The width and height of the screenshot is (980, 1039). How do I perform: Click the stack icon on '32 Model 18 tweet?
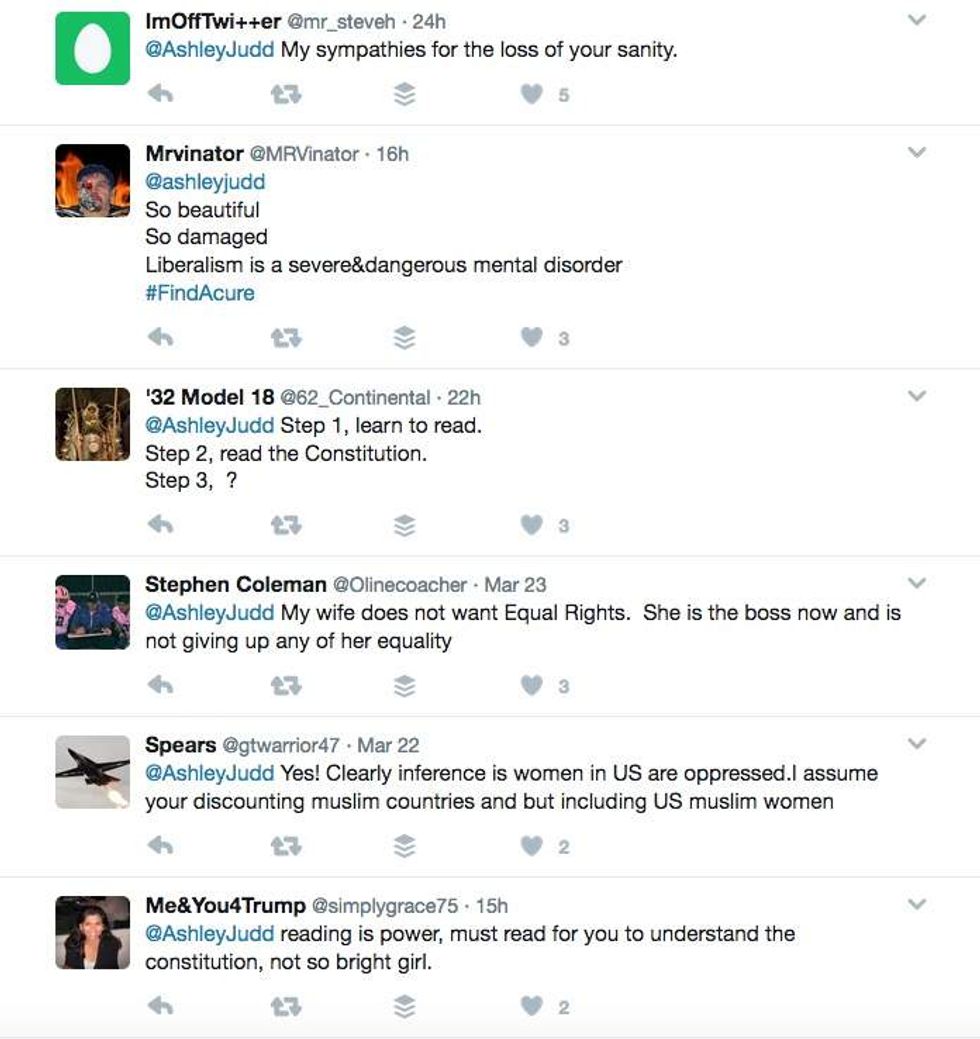point(404,525)
